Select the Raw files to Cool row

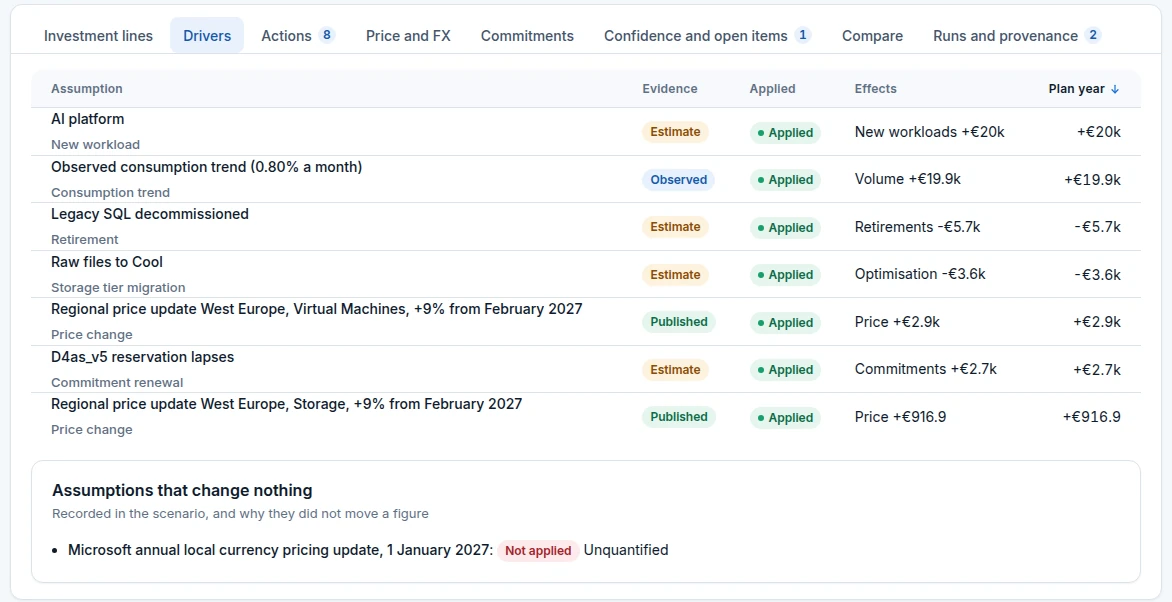pyautogui.click(x=586, y=274)
